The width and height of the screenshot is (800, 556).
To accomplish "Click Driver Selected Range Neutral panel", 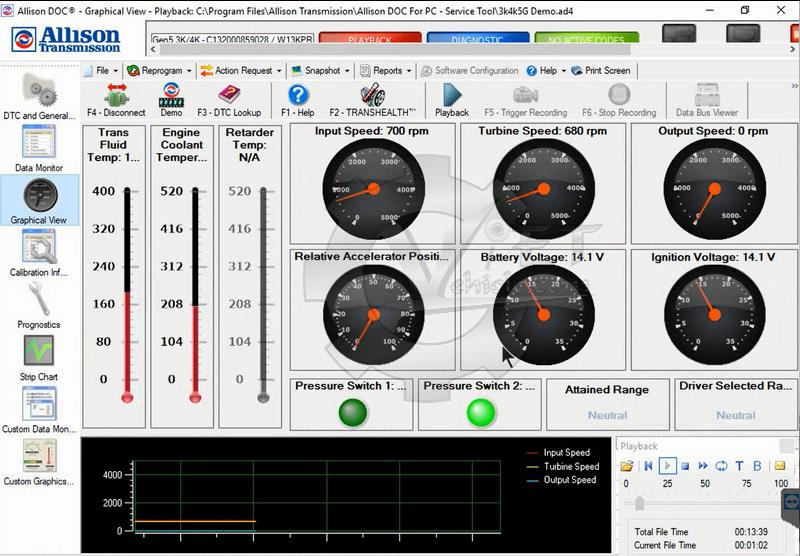I will (736, 404).
